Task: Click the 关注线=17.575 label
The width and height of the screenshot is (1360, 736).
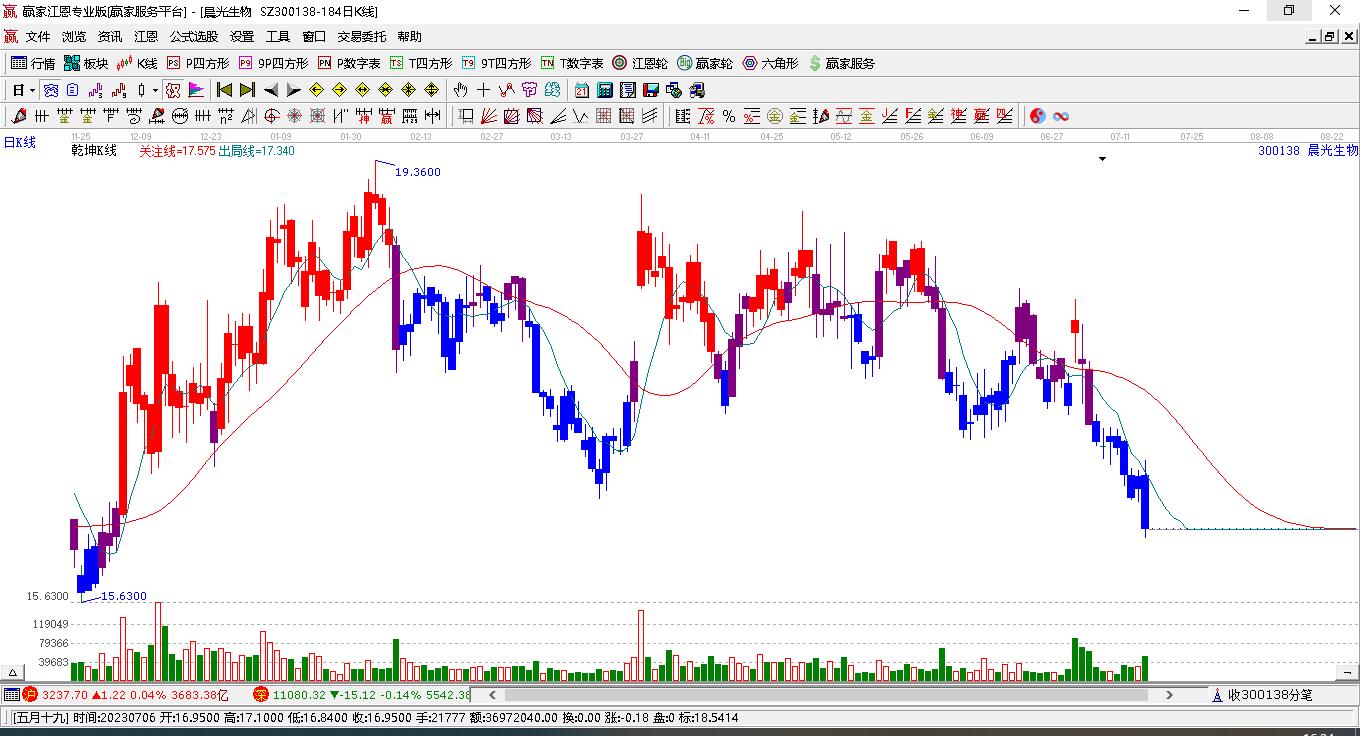Action: coord(177,151)
